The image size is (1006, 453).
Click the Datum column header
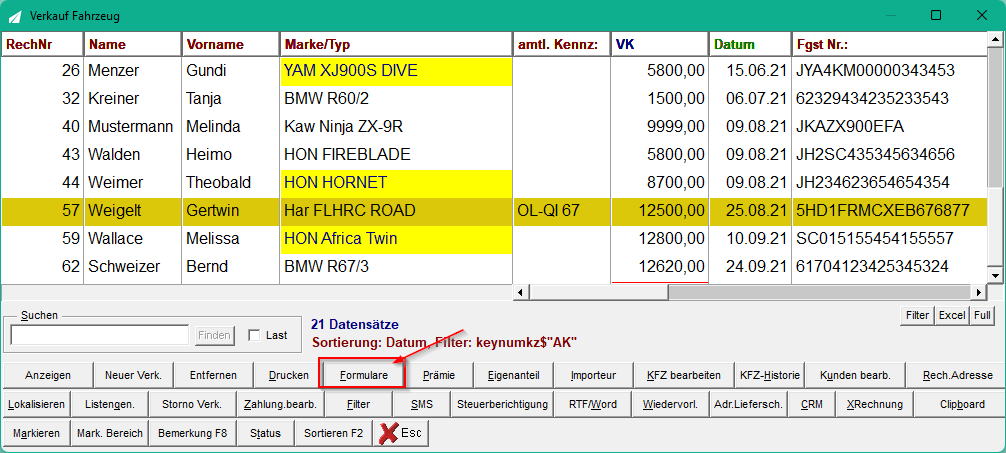pos(750,44)
